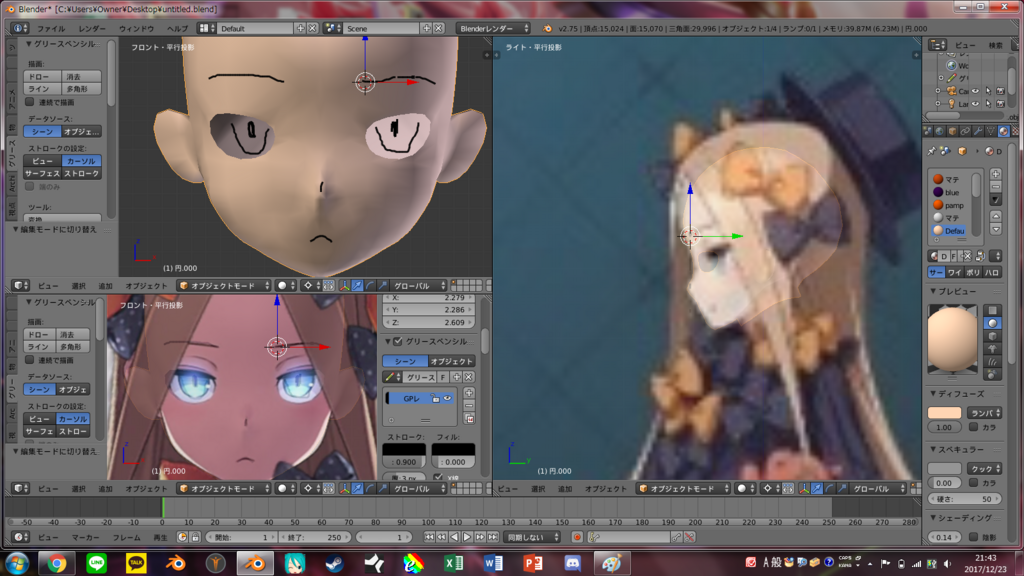This screenshot has height=576, width=1024.
Task: Click the black ストローク color swatch
Action: click(x=404, y=450)
